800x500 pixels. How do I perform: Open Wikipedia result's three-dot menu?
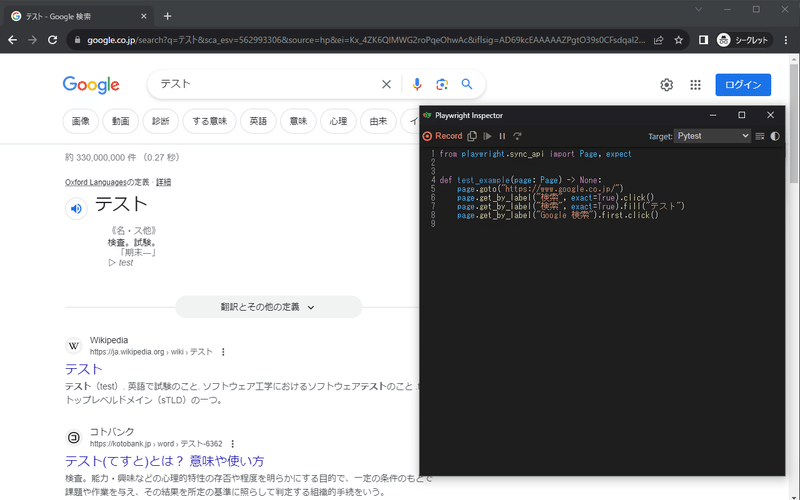(223, 352)
